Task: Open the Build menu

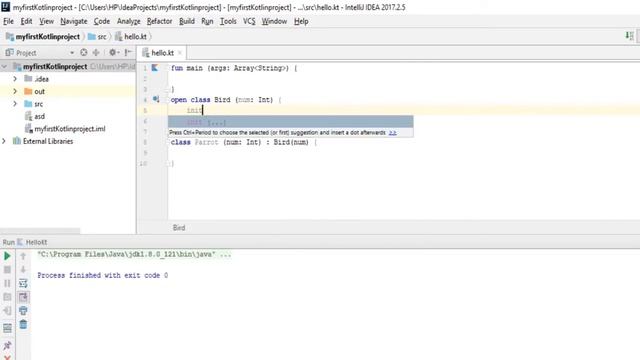Action: (187, 21)
